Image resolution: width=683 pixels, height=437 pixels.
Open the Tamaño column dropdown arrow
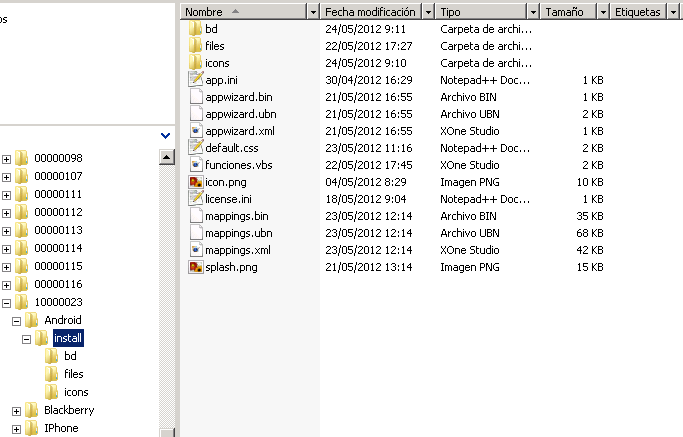(x=603, y=12)
